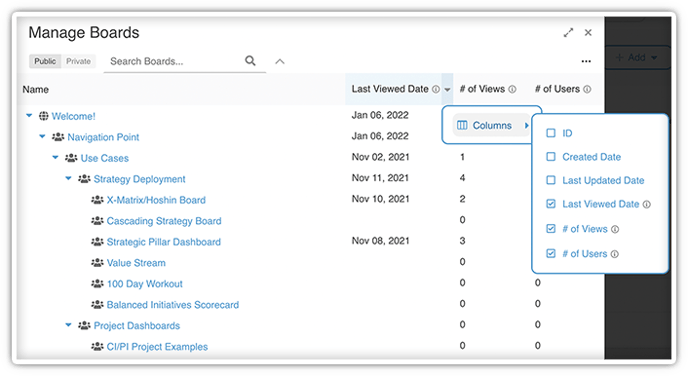688x376 pixels.
Task: Switch to Private boards
Action: coord(79,61)
